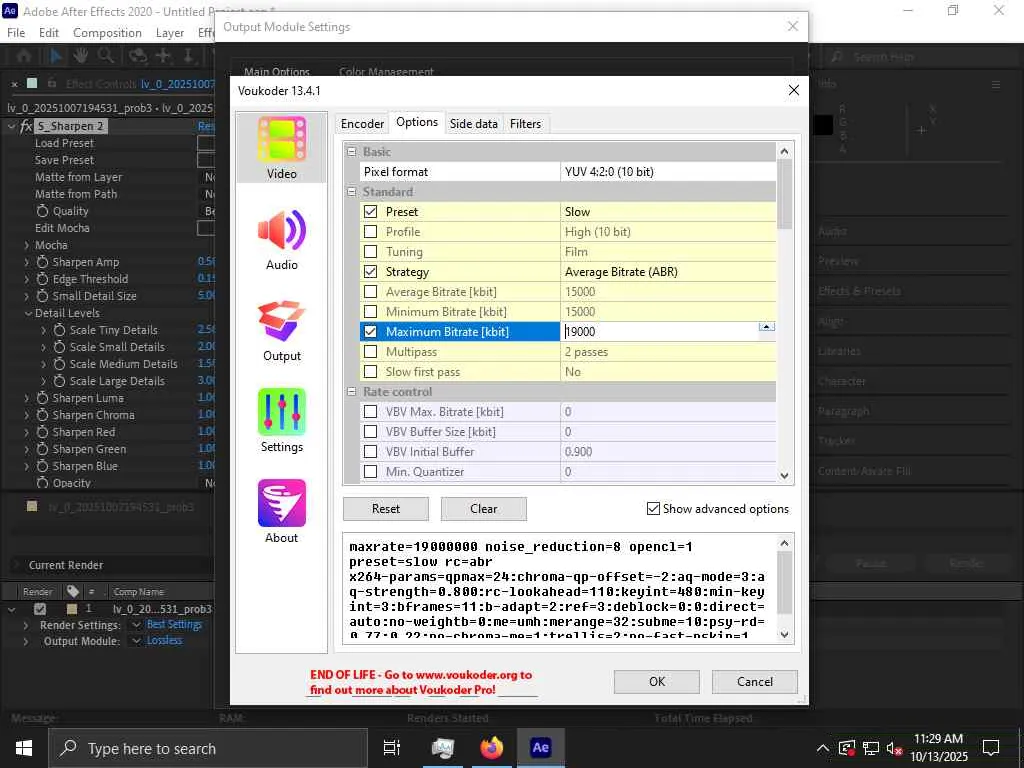This screenshot has height=768, width=1024.
Task: Expand the Mocha property group
Action: [27, 246]
